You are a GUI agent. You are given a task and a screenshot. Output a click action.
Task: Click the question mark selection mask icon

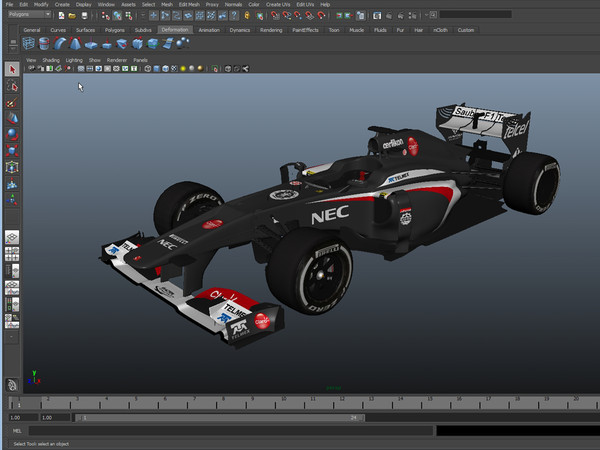tap(234, 16)
